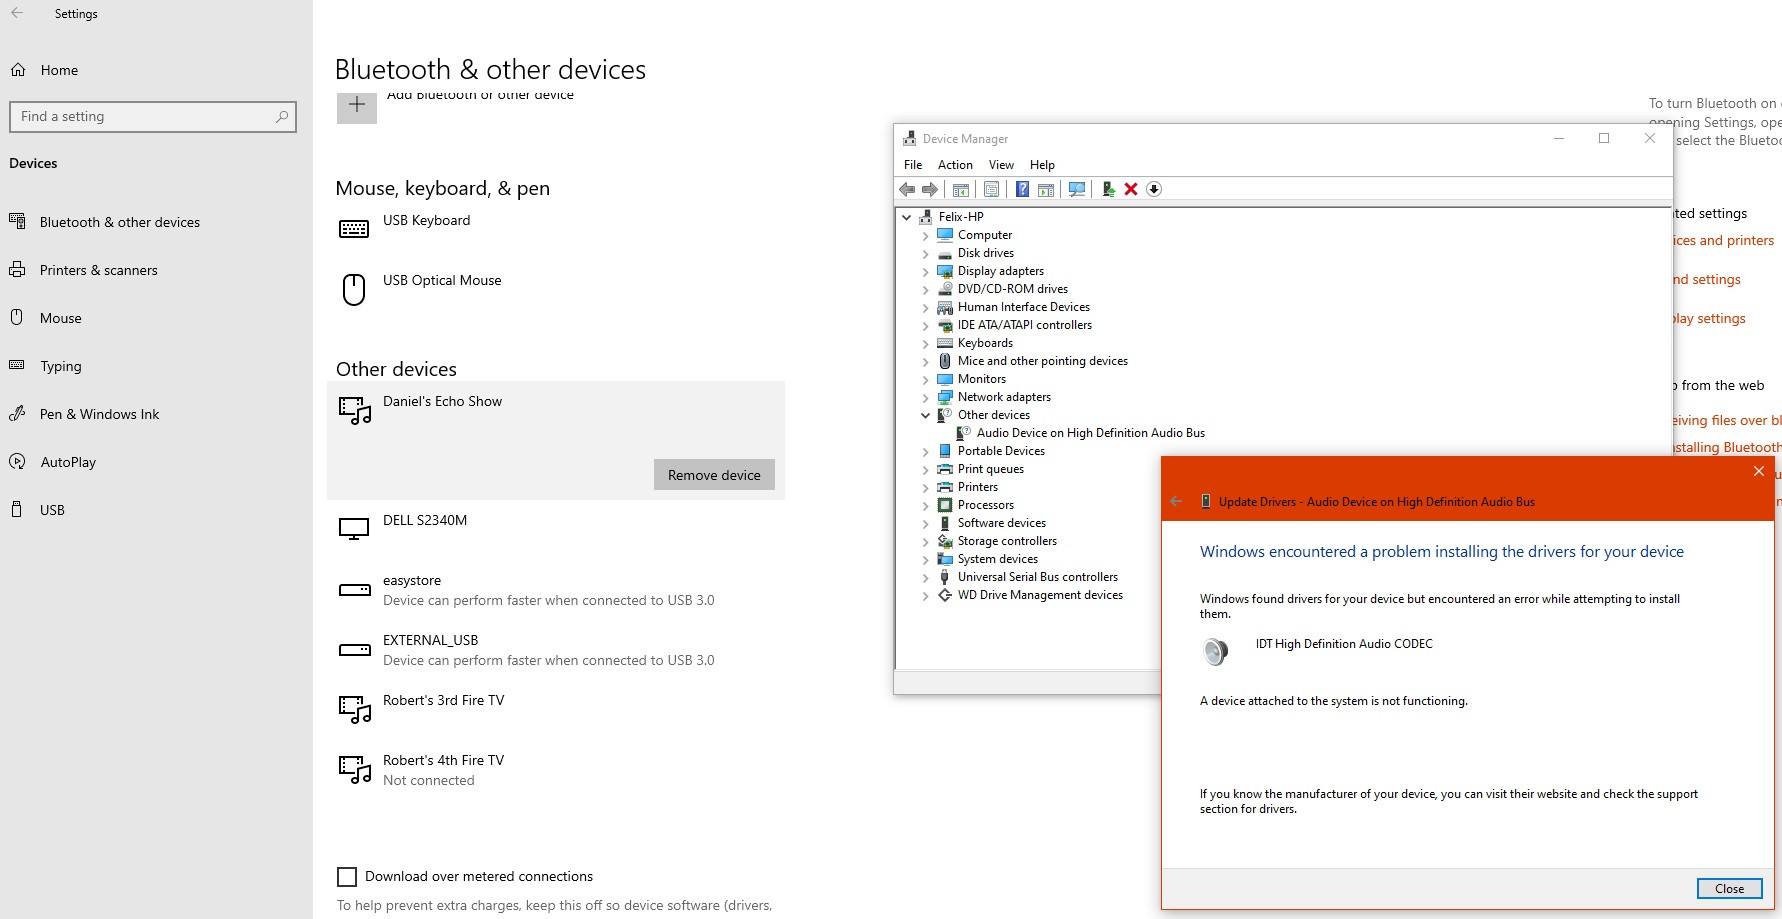
Task: Click the red X Uninstall device icon
Action: pos(1131,189)
